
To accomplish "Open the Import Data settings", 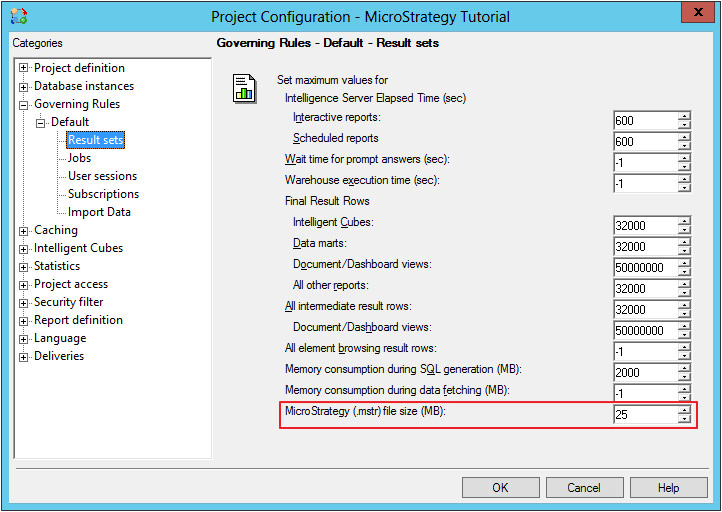I will pyautogui.click(x=99, y=212).
